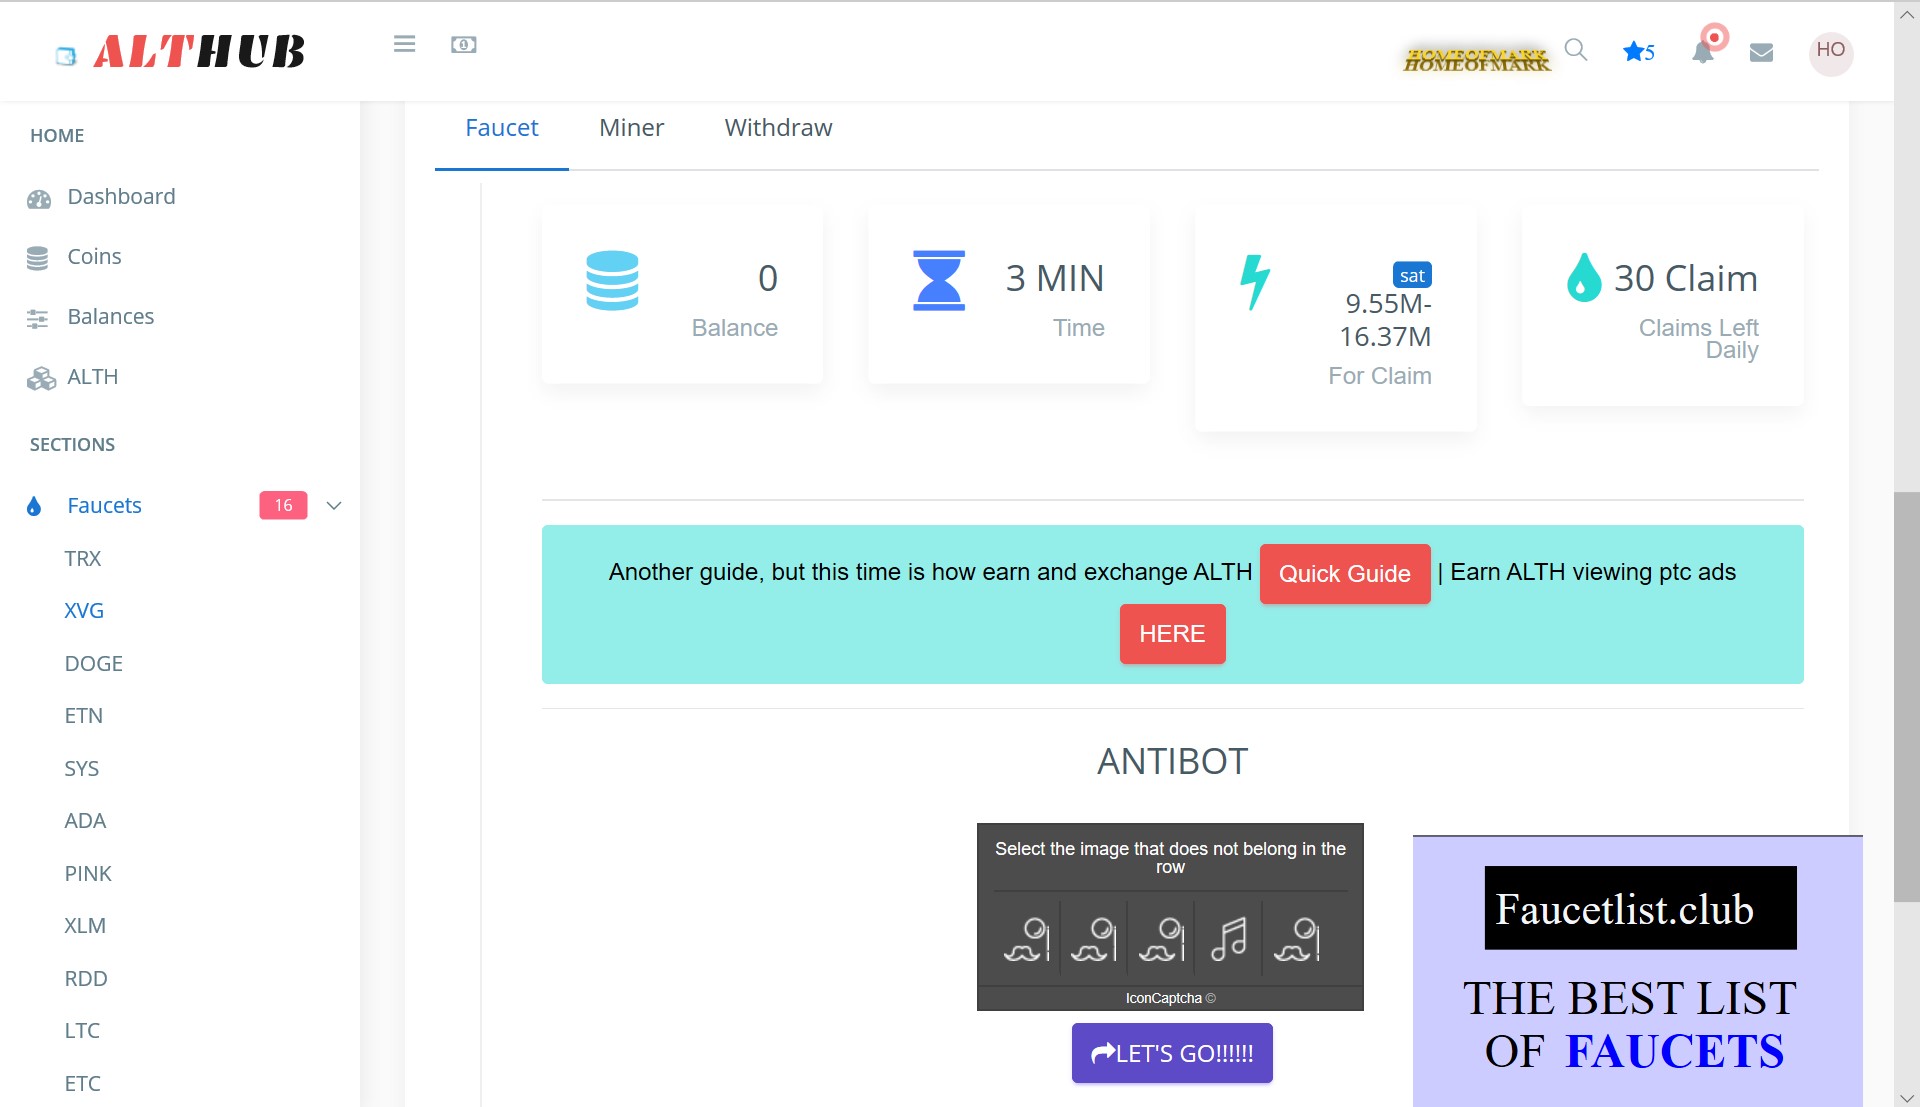Select the music note captcha image

pyautogui.click(x=1229, y=938)
